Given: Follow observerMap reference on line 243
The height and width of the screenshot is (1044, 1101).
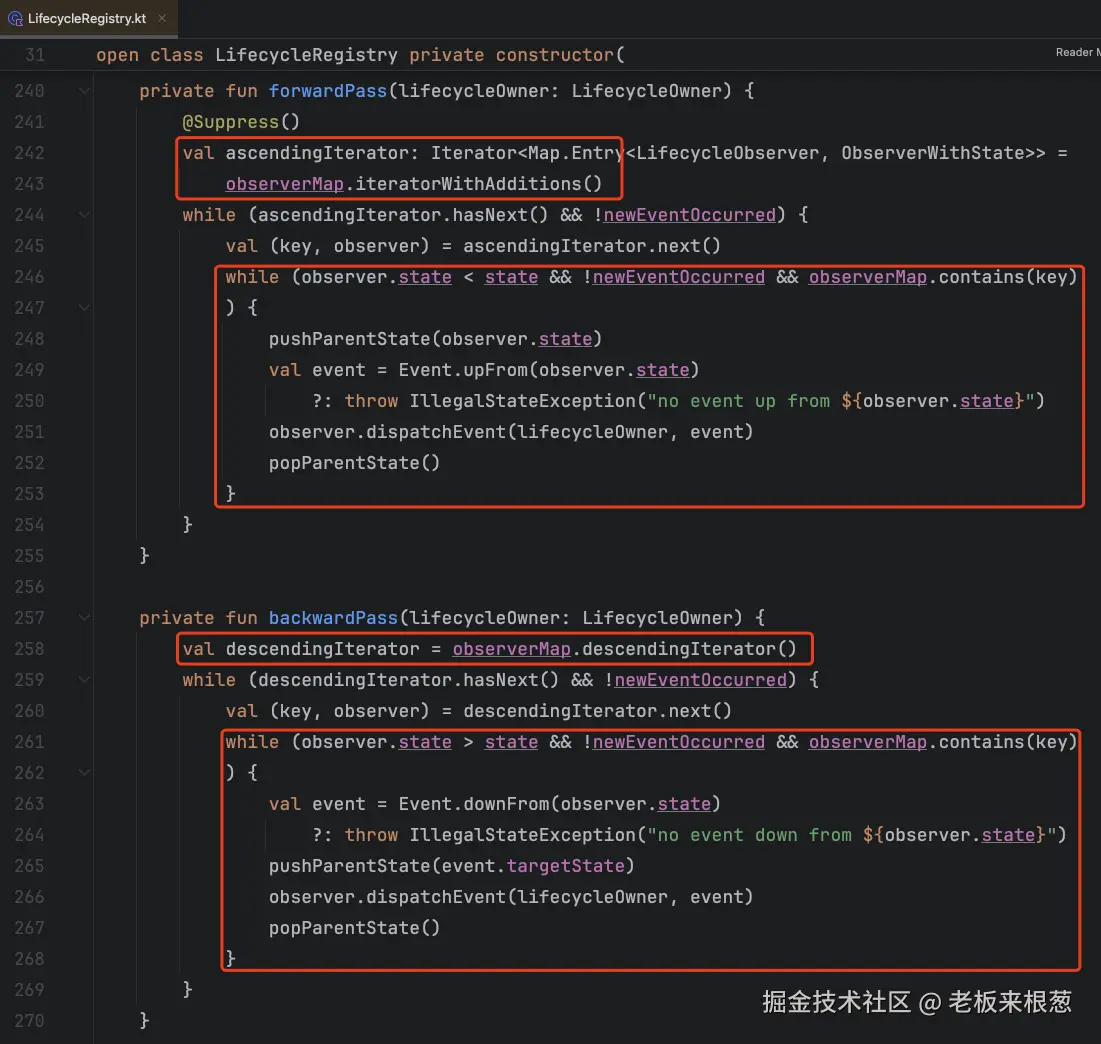Looking at the screenshot, I should (284, 184).
